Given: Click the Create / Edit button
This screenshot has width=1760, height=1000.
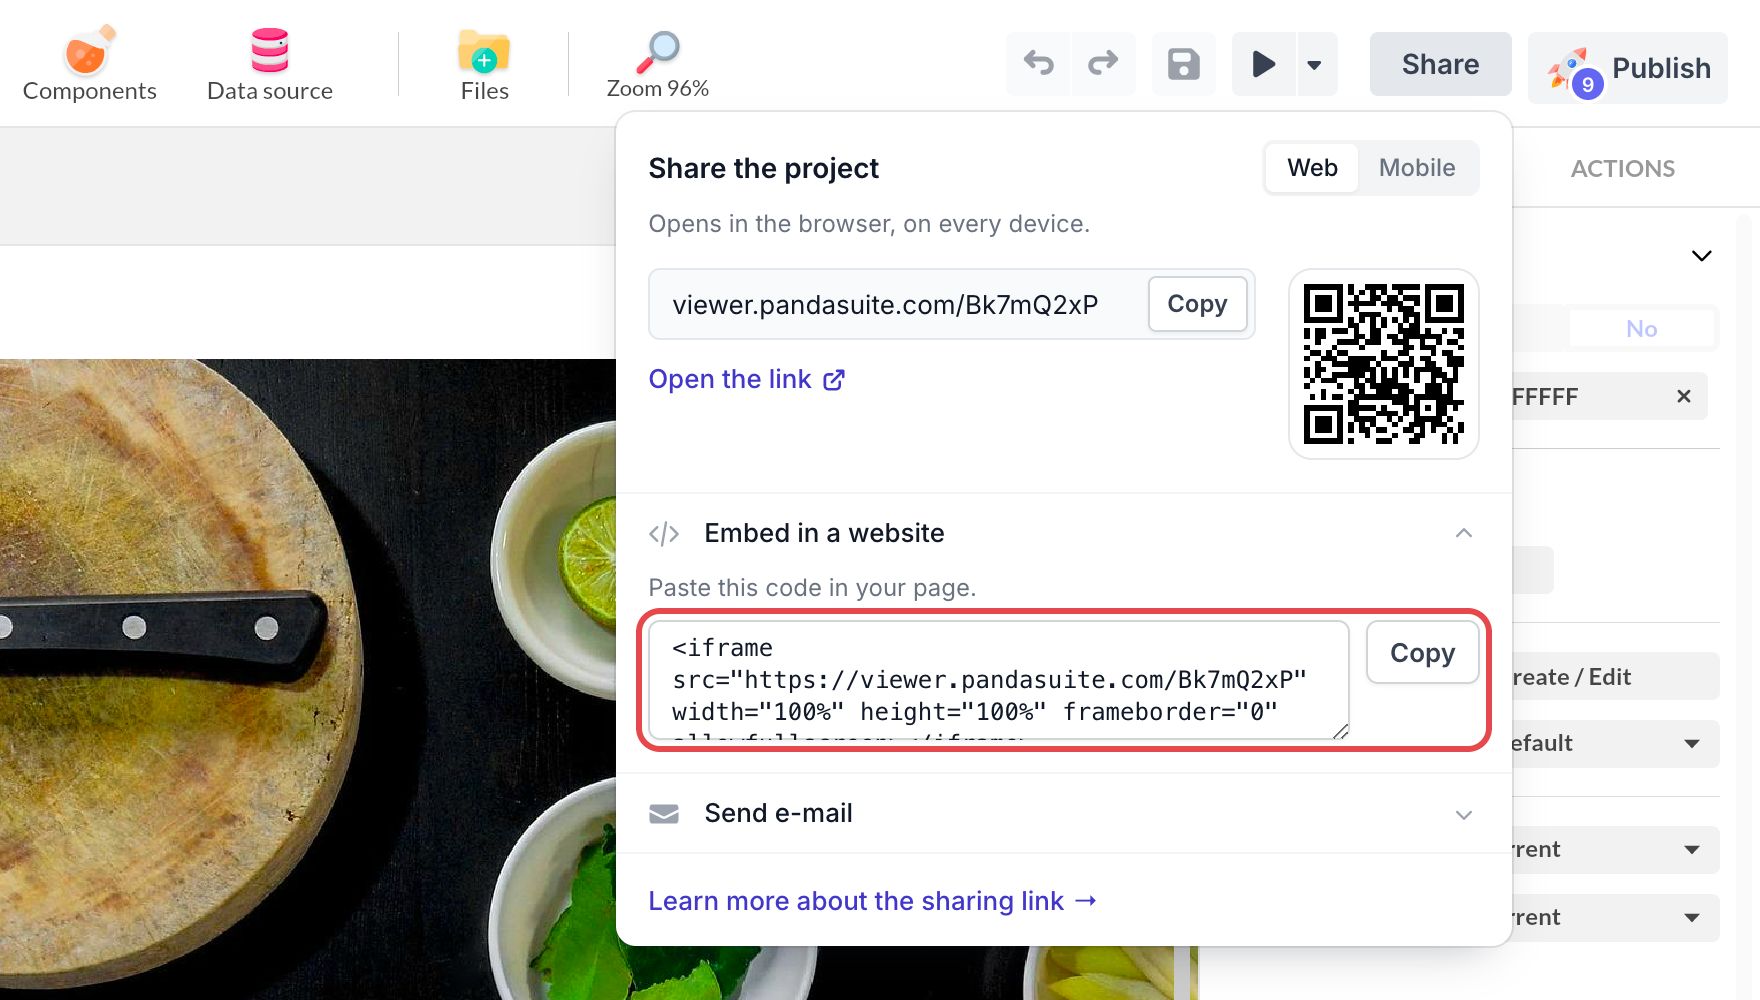Looking at the screenshot, I should 1616,677.
